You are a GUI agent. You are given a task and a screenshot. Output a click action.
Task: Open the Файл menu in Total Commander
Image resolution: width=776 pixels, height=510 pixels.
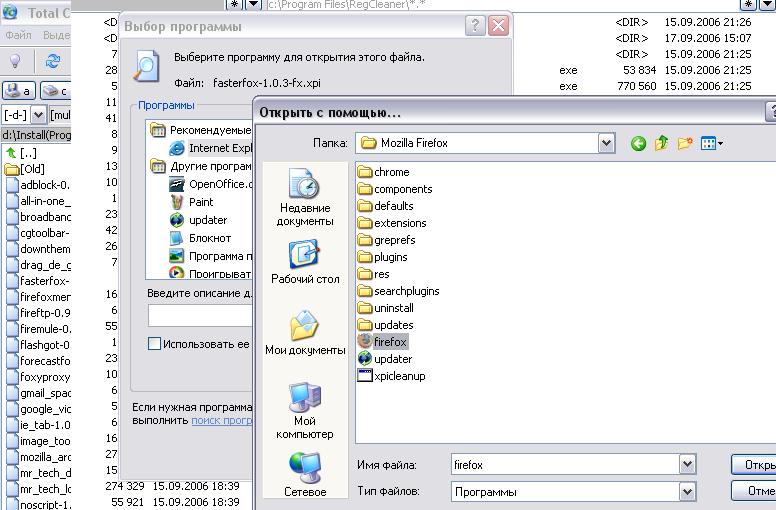tap(18, 35)
